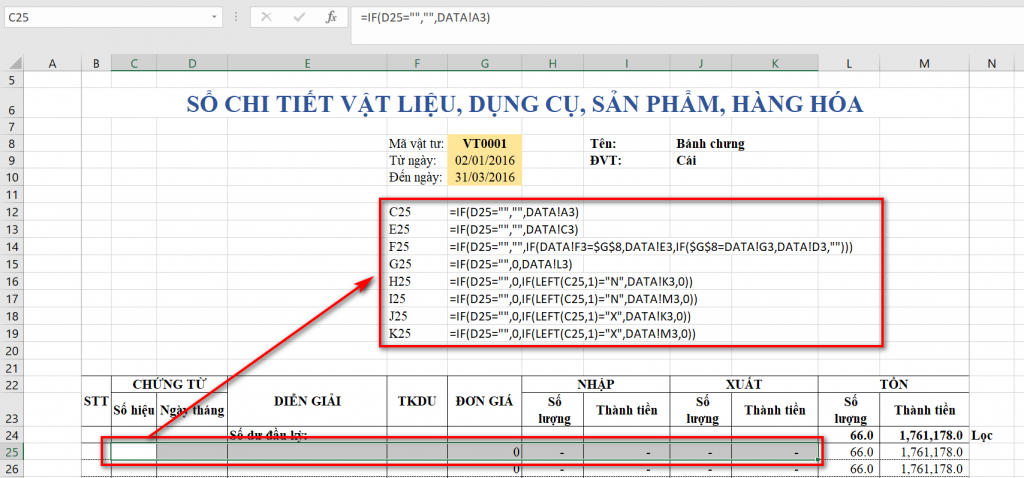
Task: Select column F header
Action: click(417, 63)
